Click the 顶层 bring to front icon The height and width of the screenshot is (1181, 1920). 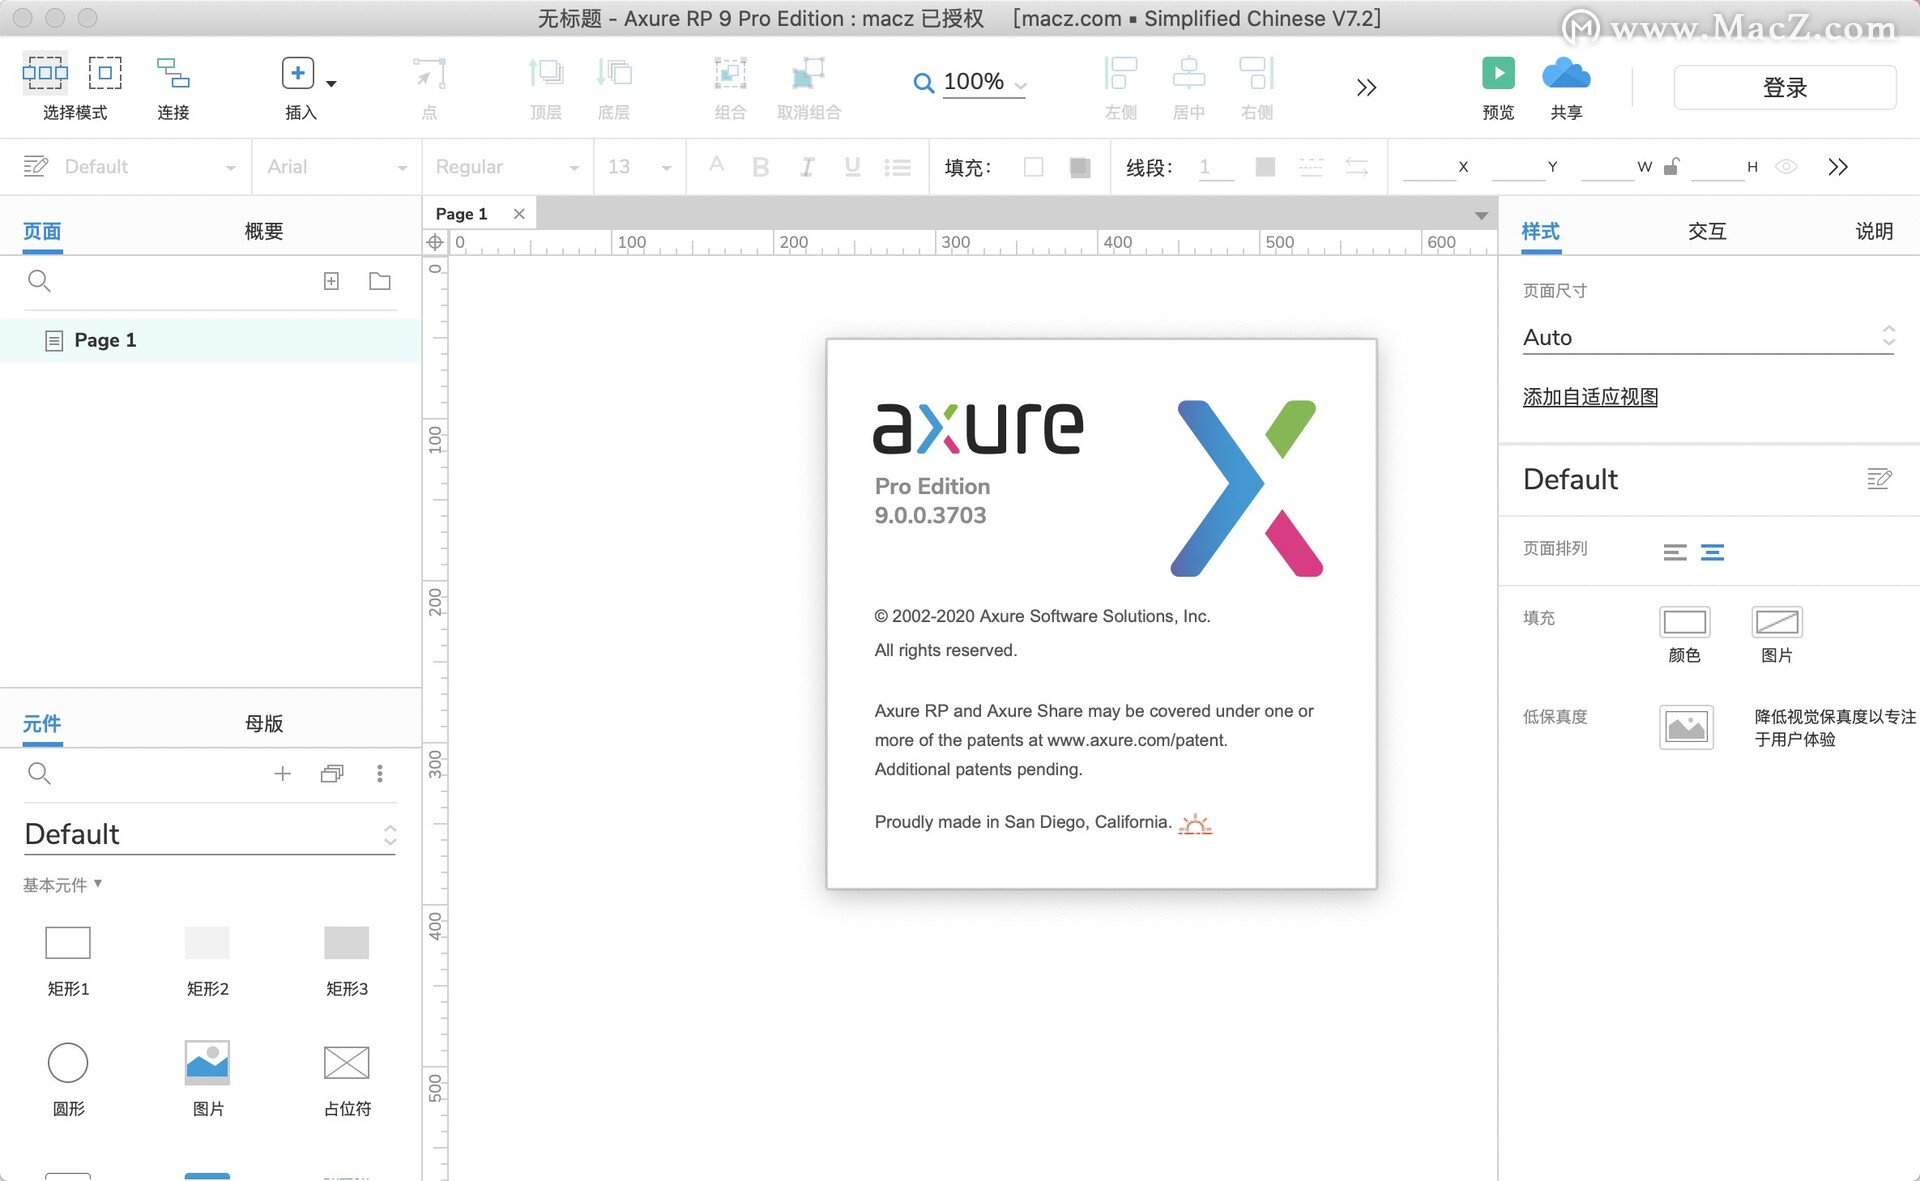[546, 73]
